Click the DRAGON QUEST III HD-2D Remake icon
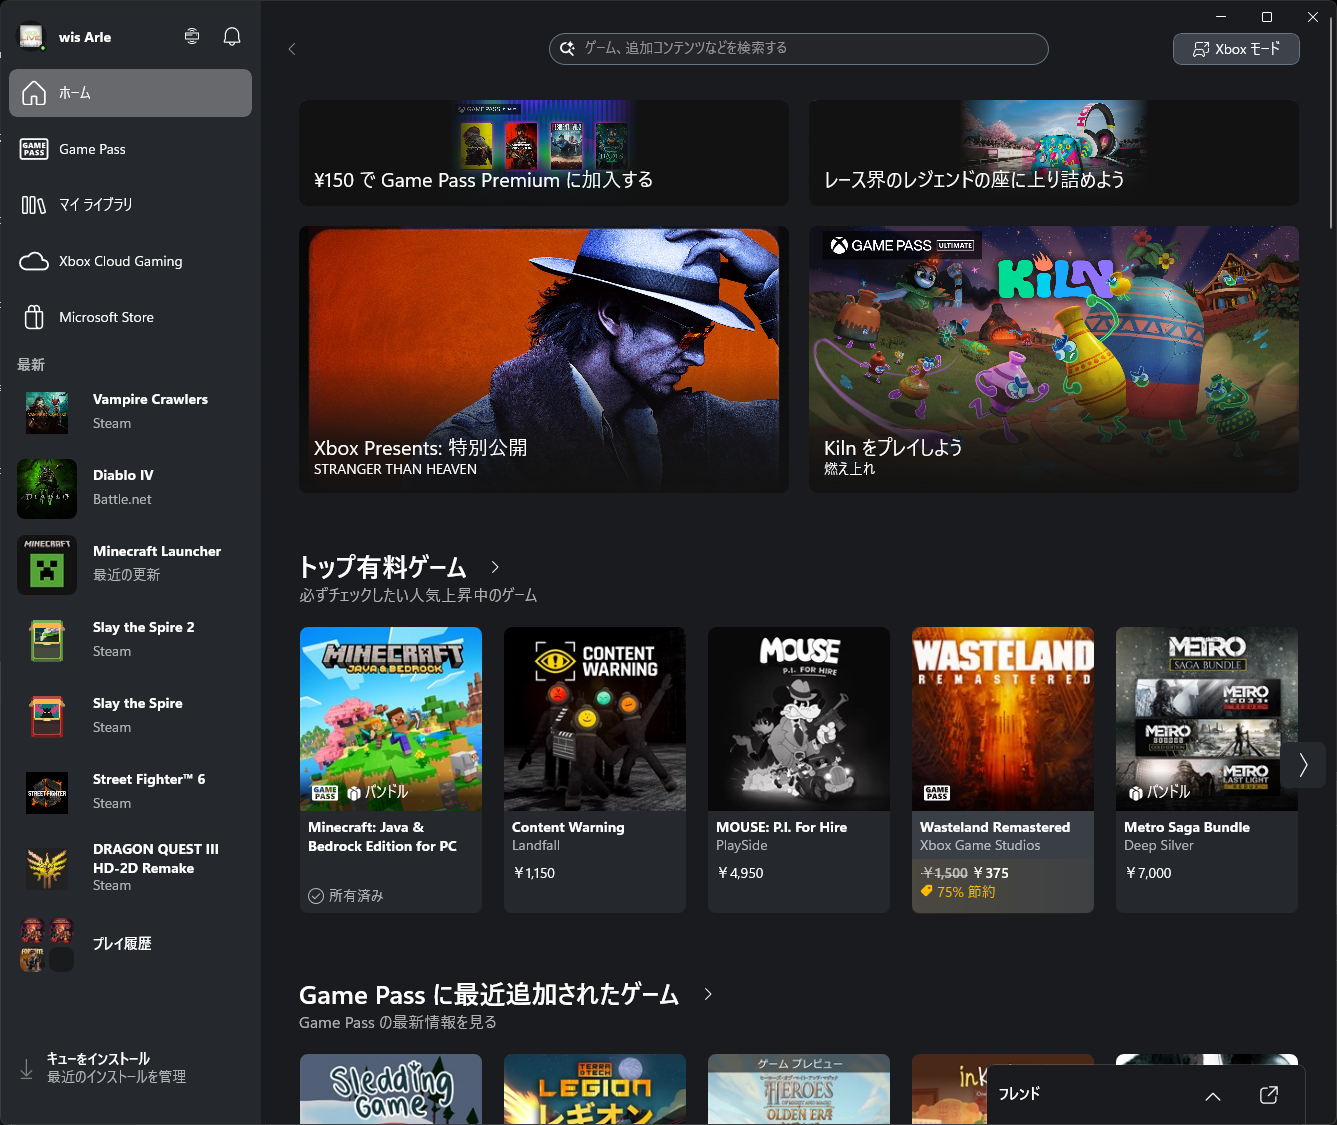1337x1125 pixels. [47, 869]
